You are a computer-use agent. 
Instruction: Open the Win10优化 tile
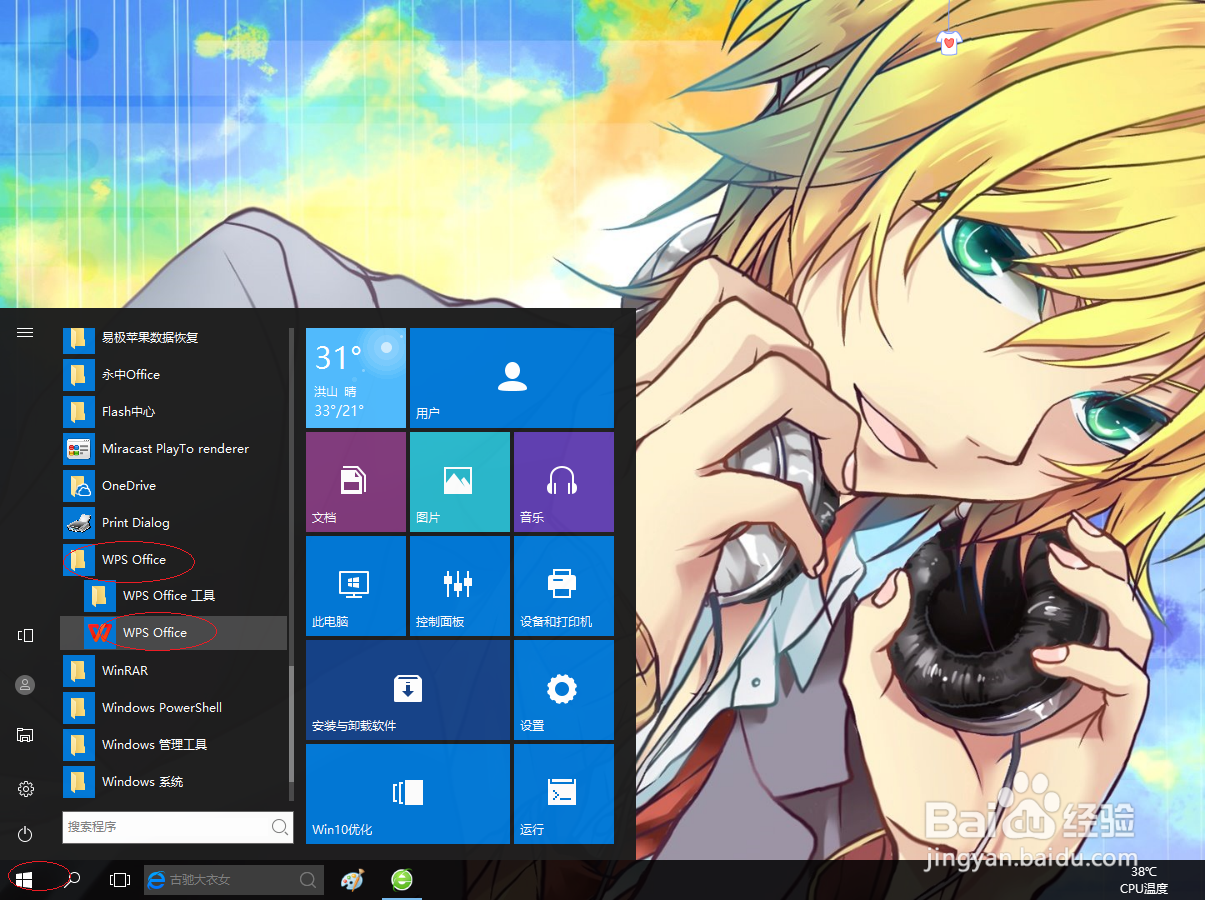click(x=408, y=794)
